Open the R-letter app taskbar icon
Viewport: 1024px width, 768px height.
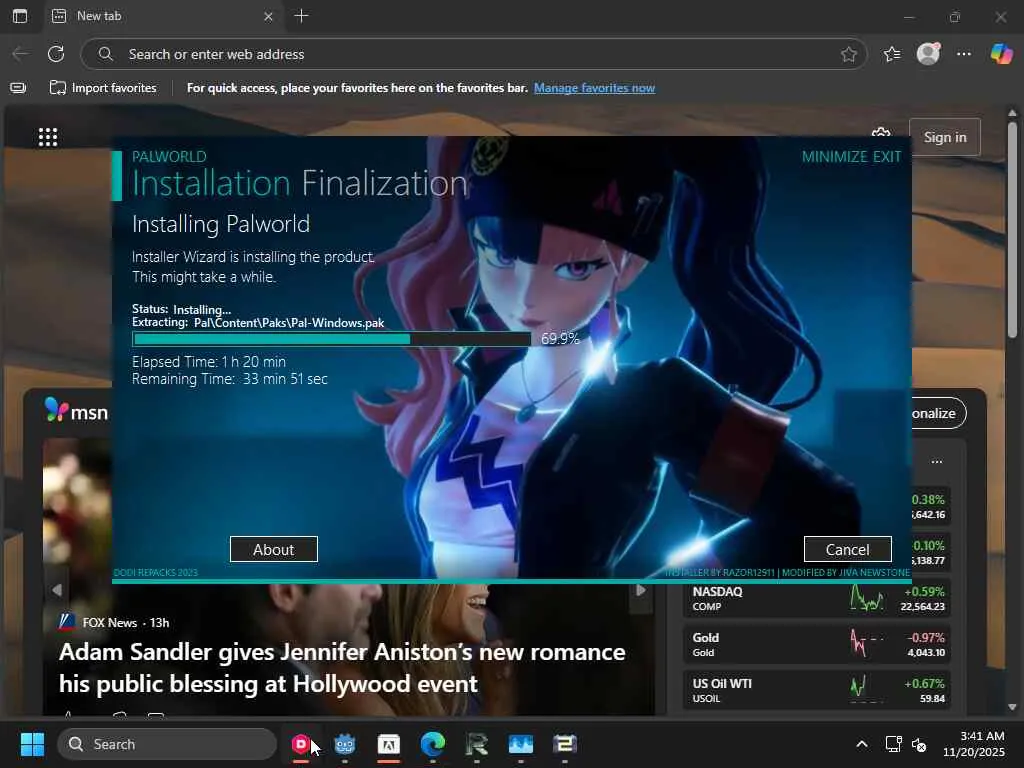pos(477,744)
